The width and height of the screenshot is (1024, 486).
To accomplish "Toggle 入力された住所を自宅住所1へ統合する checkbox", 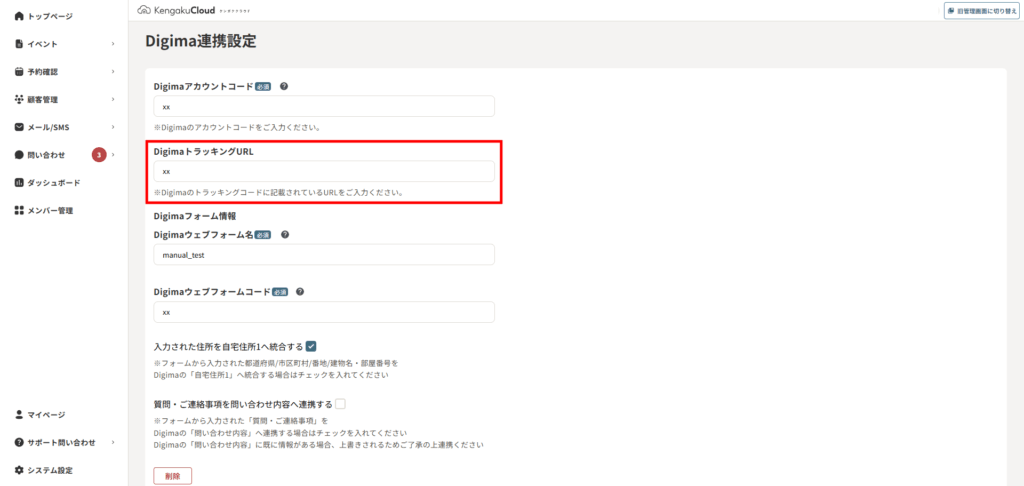I will 311,346.
